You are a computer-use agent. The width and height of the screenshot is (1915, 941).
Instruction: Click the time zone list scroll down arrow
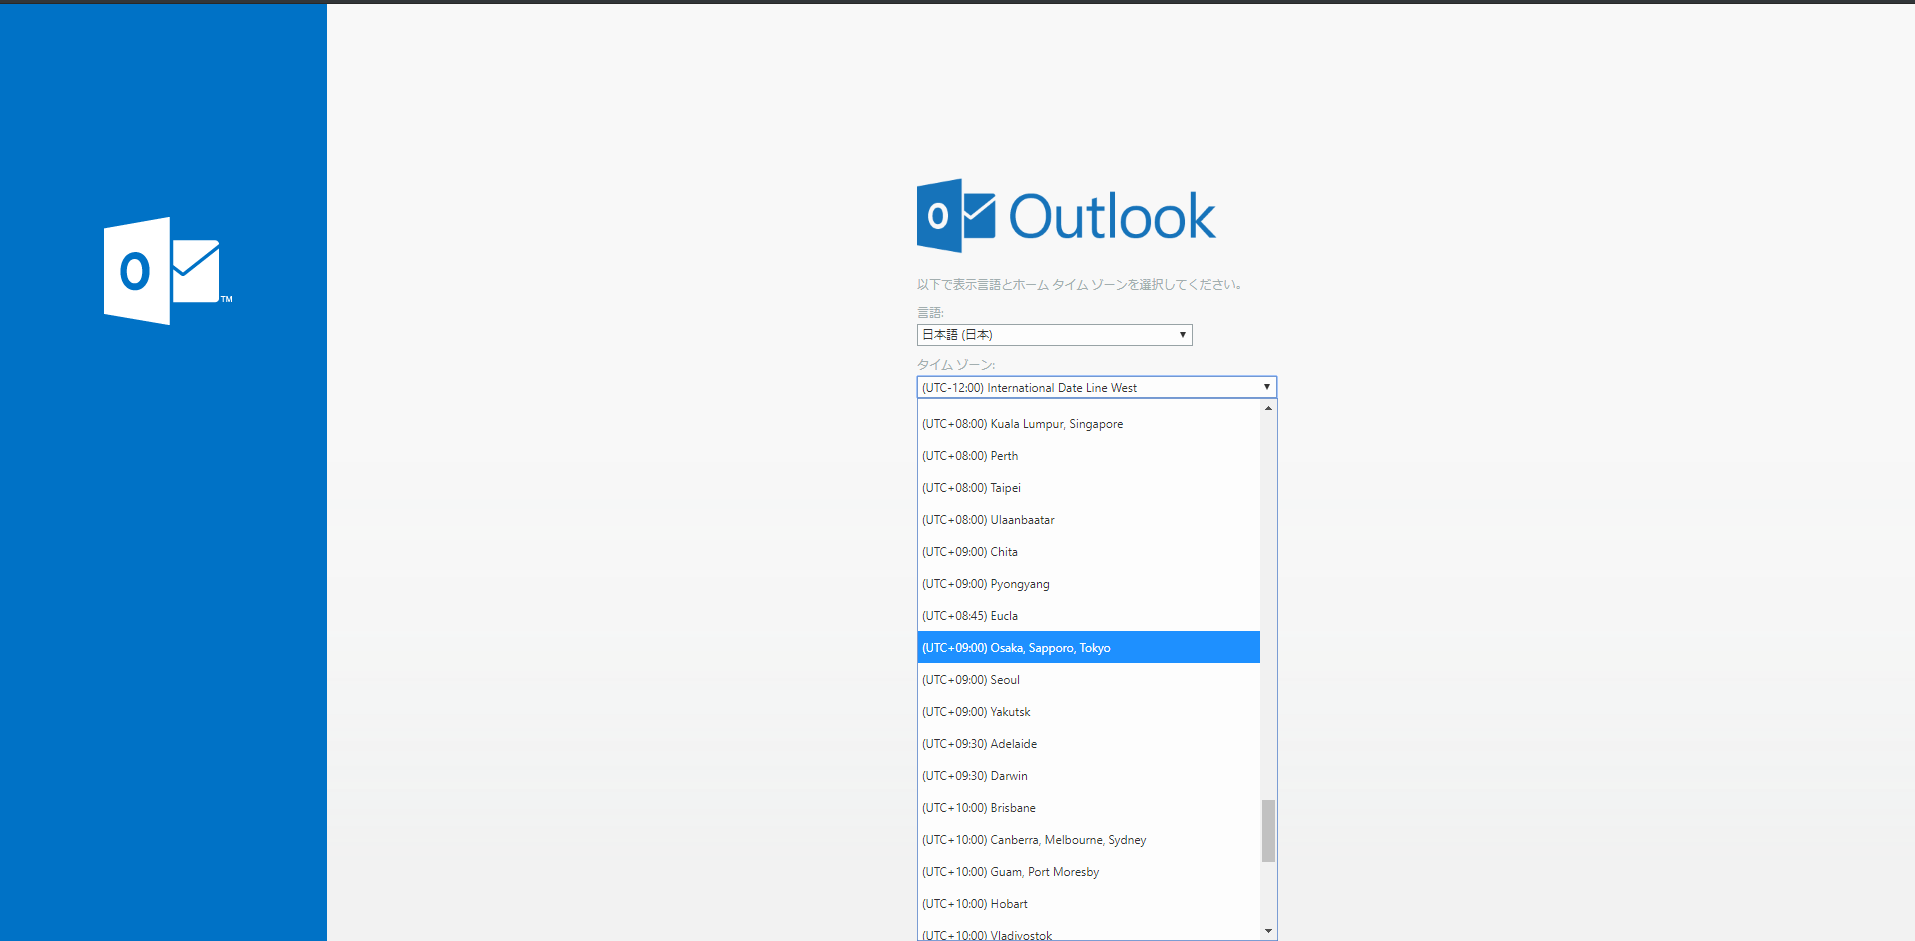pos(1268,931)
